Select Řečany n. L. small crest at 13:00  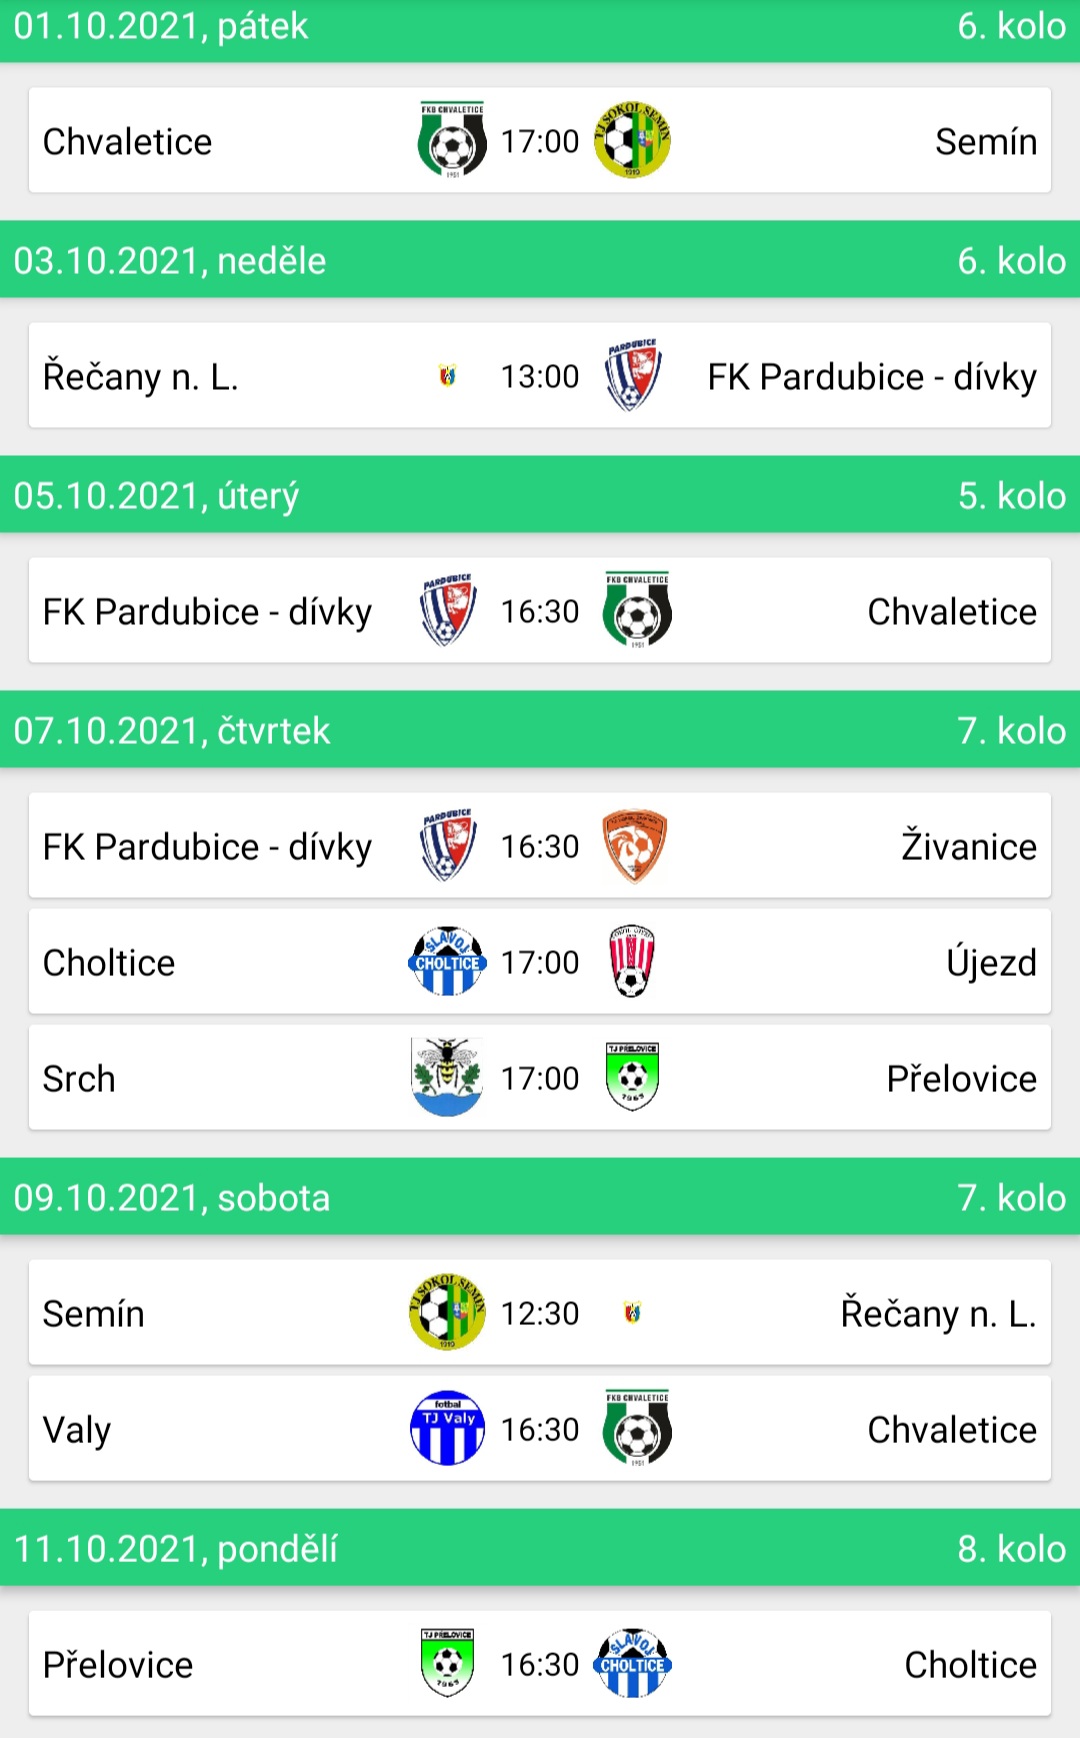pos(448,376)
